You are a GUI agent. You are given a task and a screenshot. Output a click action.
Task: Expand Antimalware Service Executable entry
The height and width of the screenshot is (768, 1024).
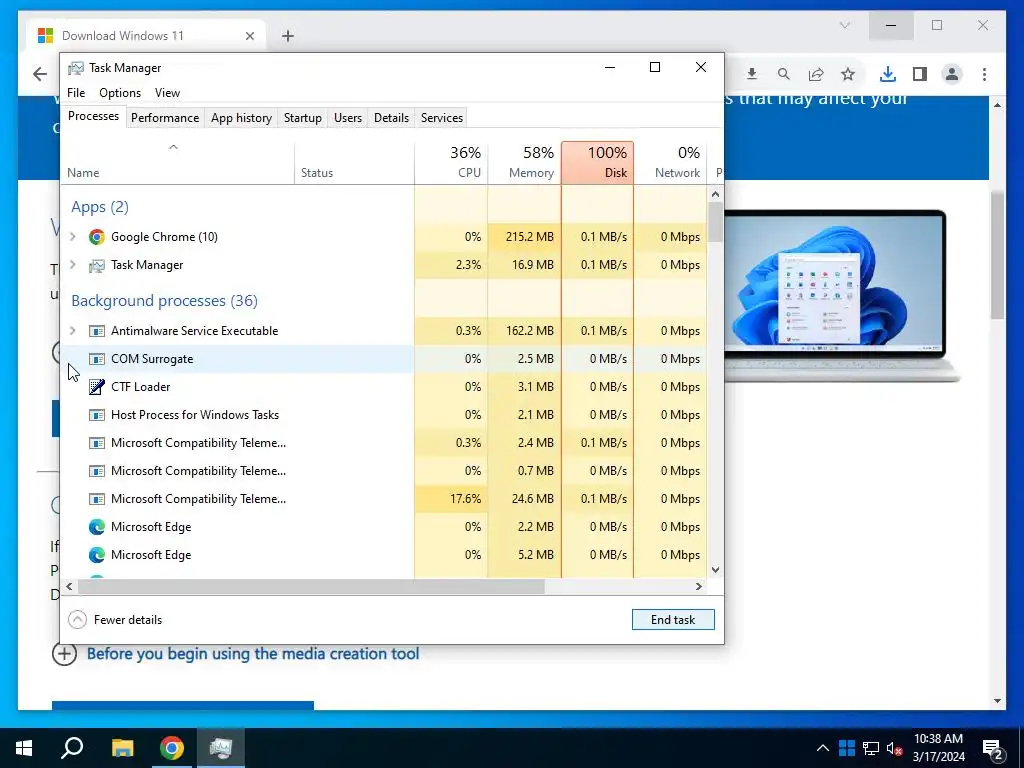72,331
